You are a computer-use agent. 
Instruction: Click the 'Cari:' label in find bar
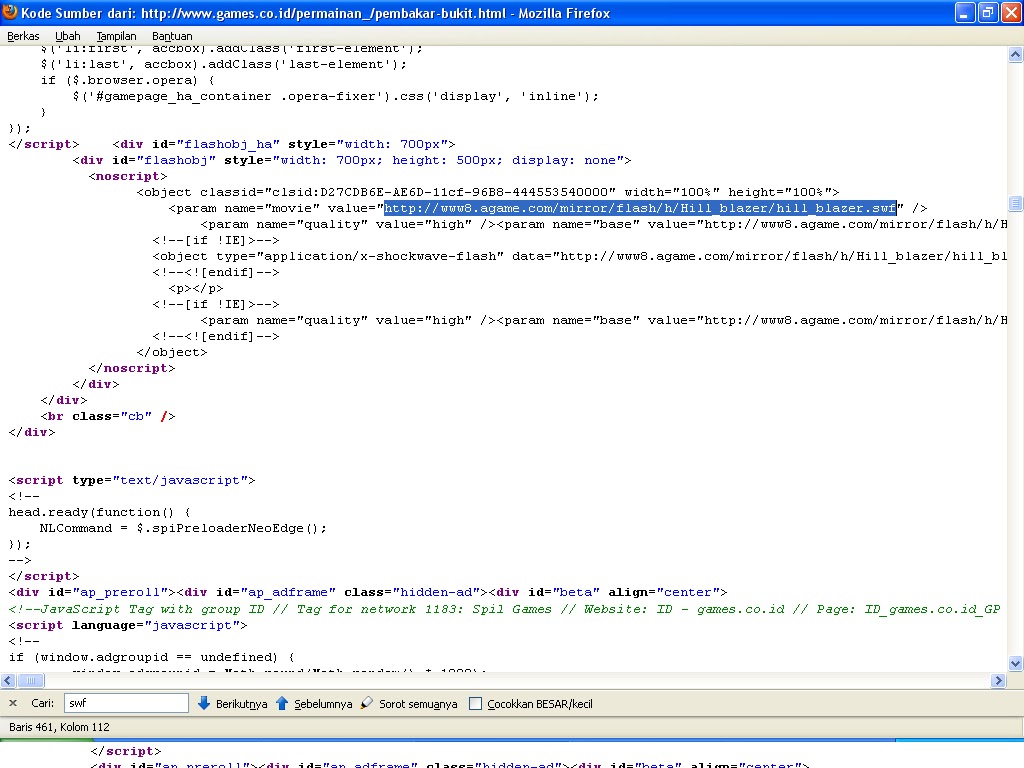point(42,703)
